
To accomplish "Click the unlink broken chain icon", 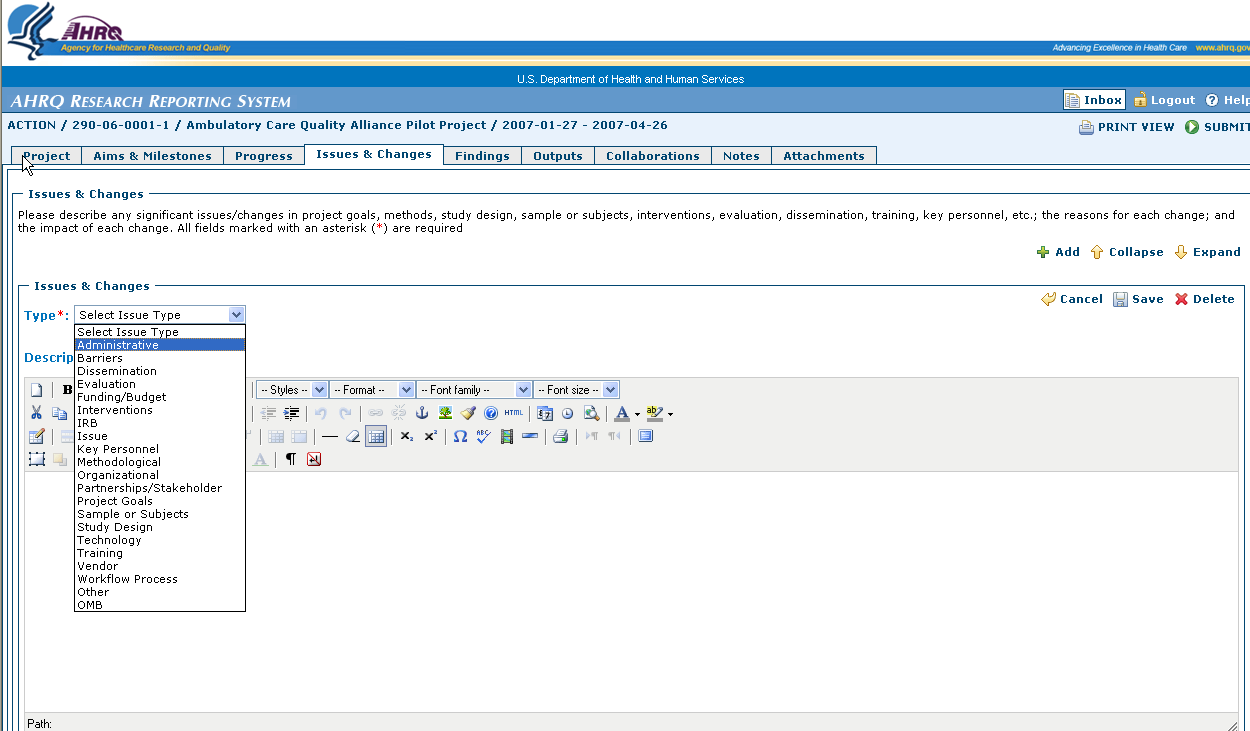I will point(398,413).
